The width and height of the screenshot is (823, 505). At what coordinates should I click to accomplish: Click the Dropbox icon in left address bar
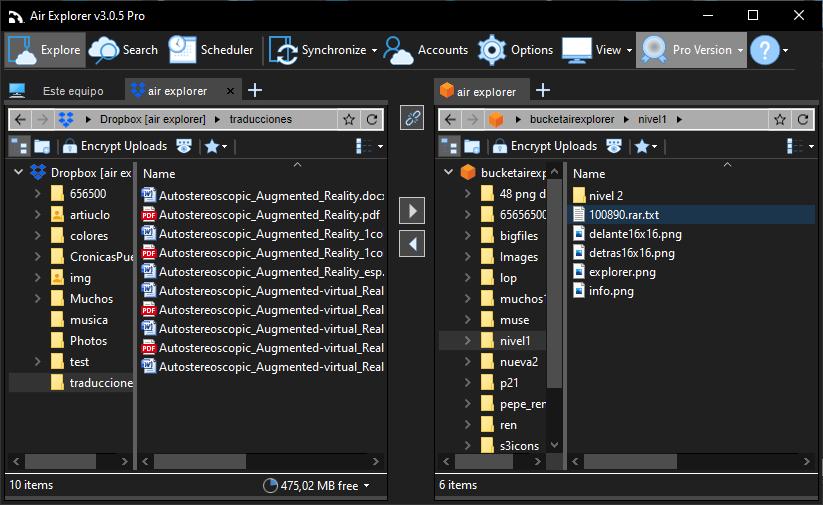pyautogui.click(x=66, y=119)
